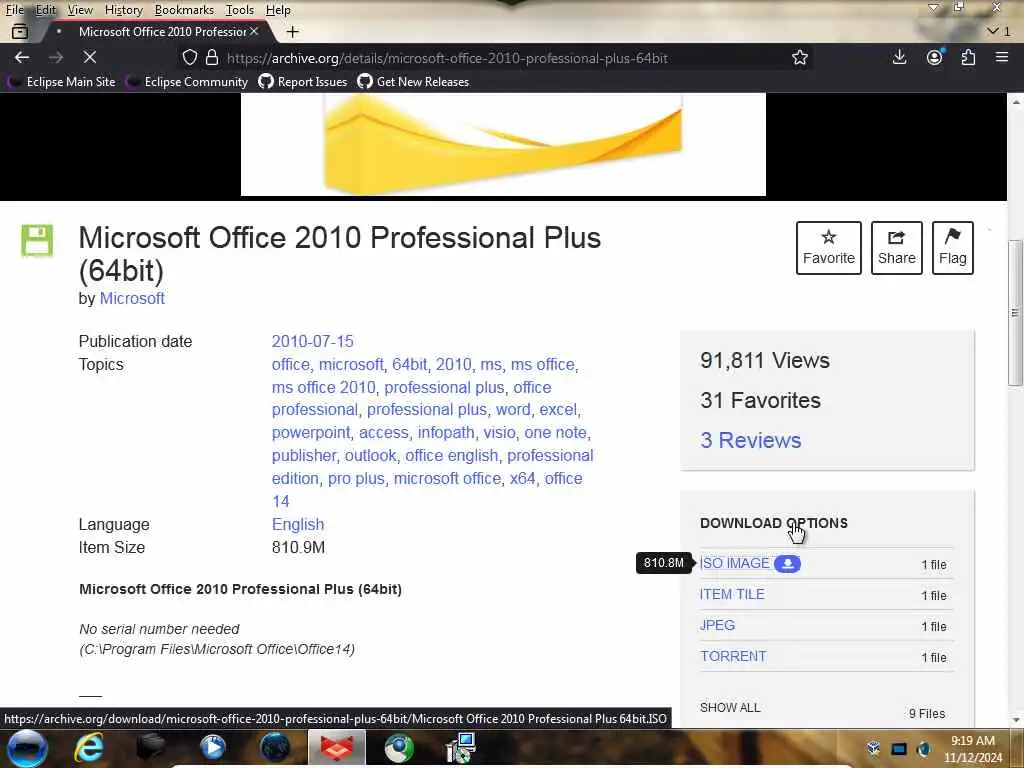This screenshot has height=768, width=1024.
Task: Bookmark this page with the star
Action: point(799,57)
